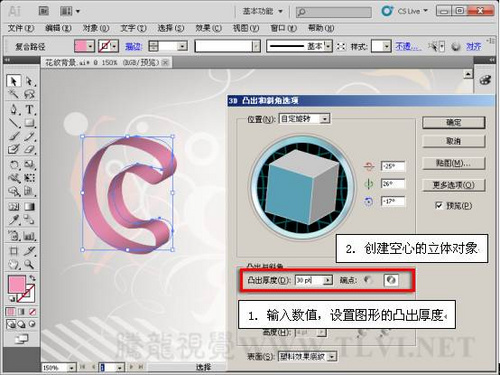Select the Direct Selection (white arrow) tool
The height and width of the screenshot is (375, 500).
(29, 81)
